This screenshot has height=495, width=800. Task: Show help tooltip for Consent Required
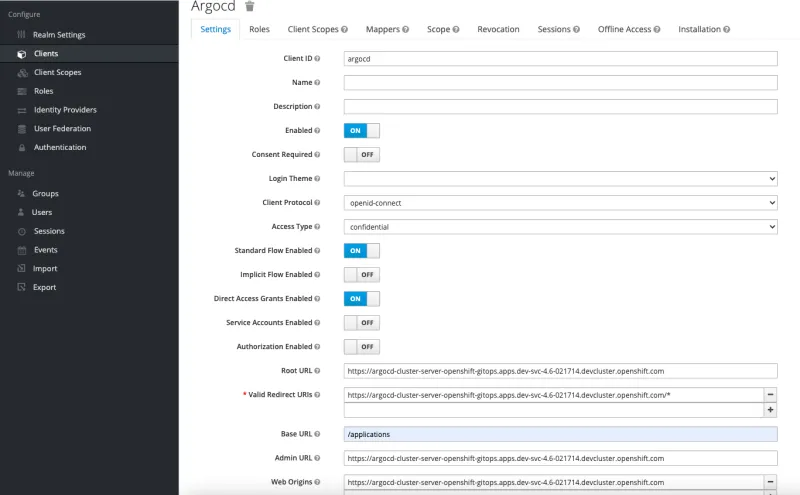coord(317,155)
